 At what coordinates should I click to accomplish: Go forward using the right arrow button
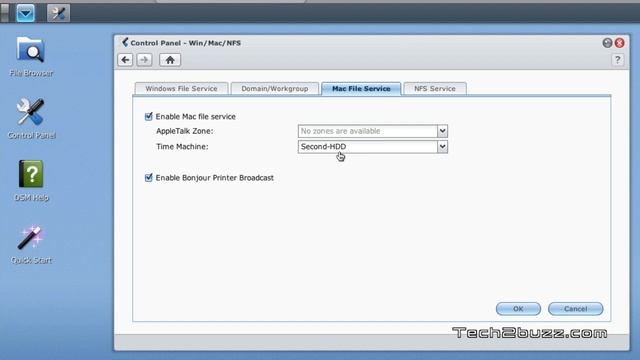[144, 60]
